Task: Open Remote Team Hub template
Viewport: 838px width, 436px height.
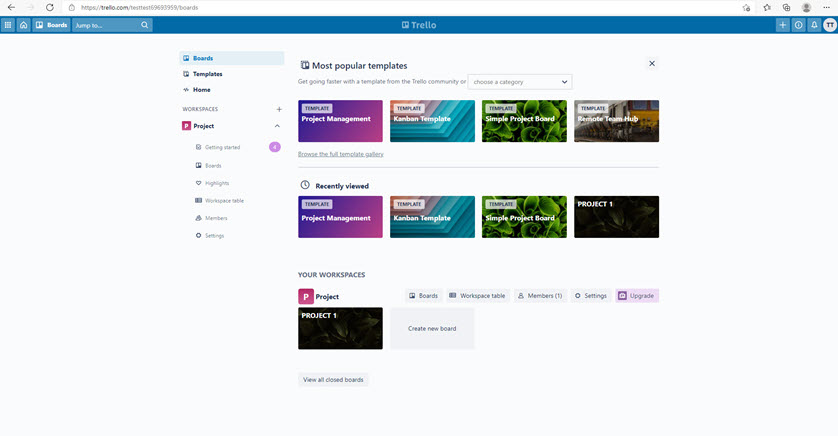Action: point(616,121)
